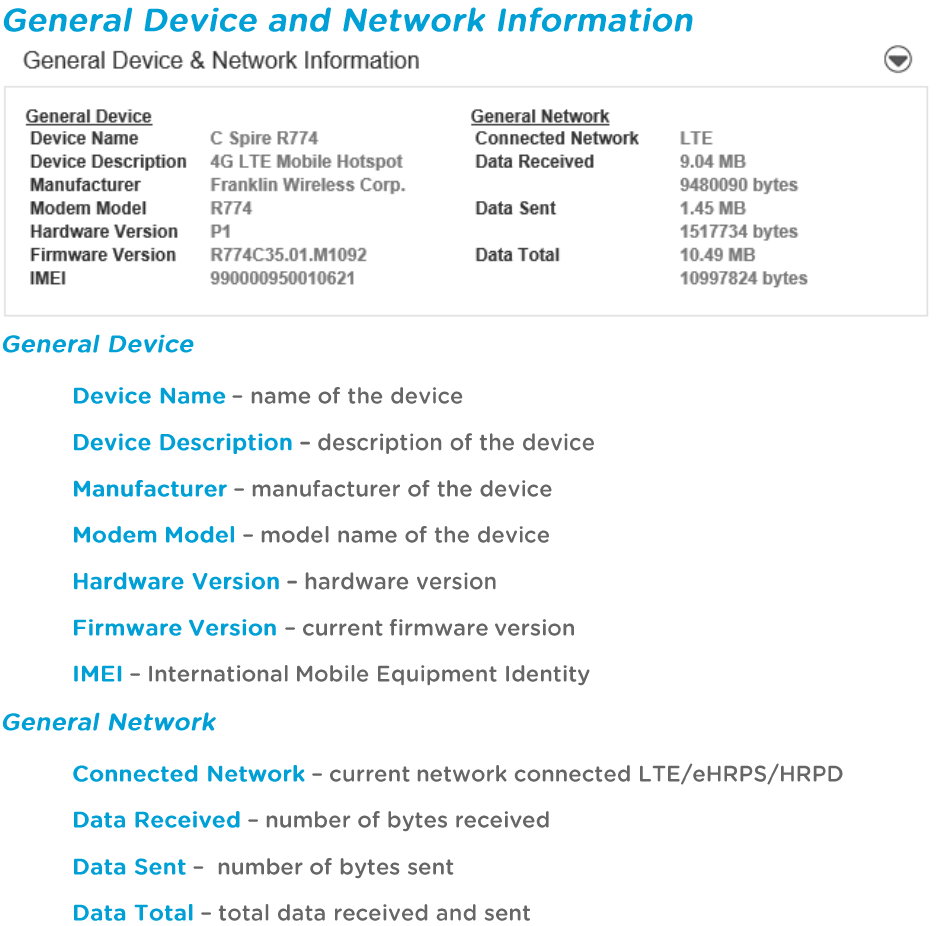Click the blue Data Total term in description list

pyautogui.click(x=133, y=913)
